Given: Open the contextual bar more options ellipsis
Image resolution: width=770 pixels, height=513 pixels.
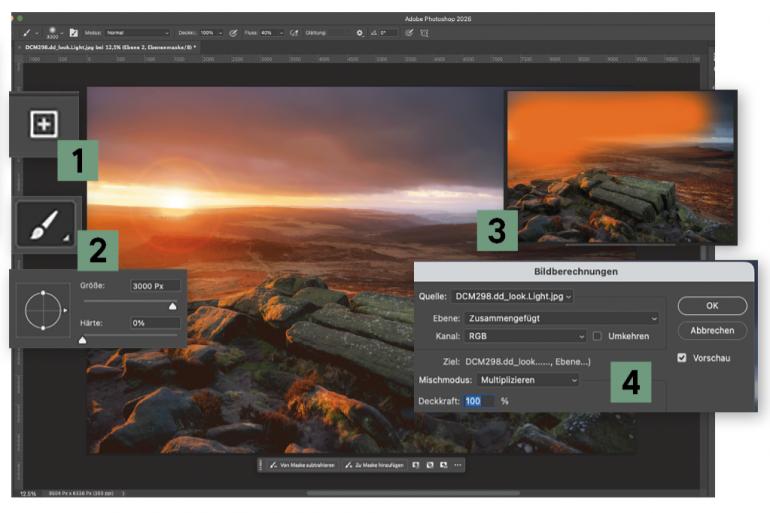Looking at the screenshot, I should click(x=458, y=465).
